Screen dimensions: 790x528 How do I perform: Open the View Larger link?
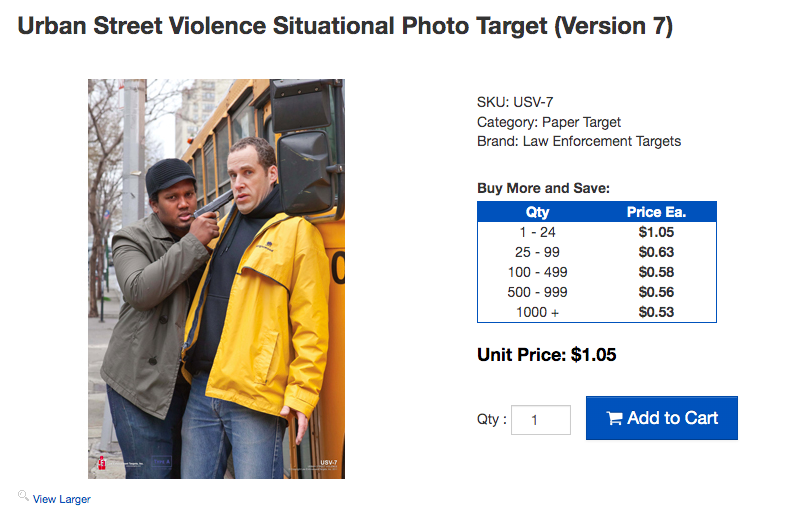62,499
